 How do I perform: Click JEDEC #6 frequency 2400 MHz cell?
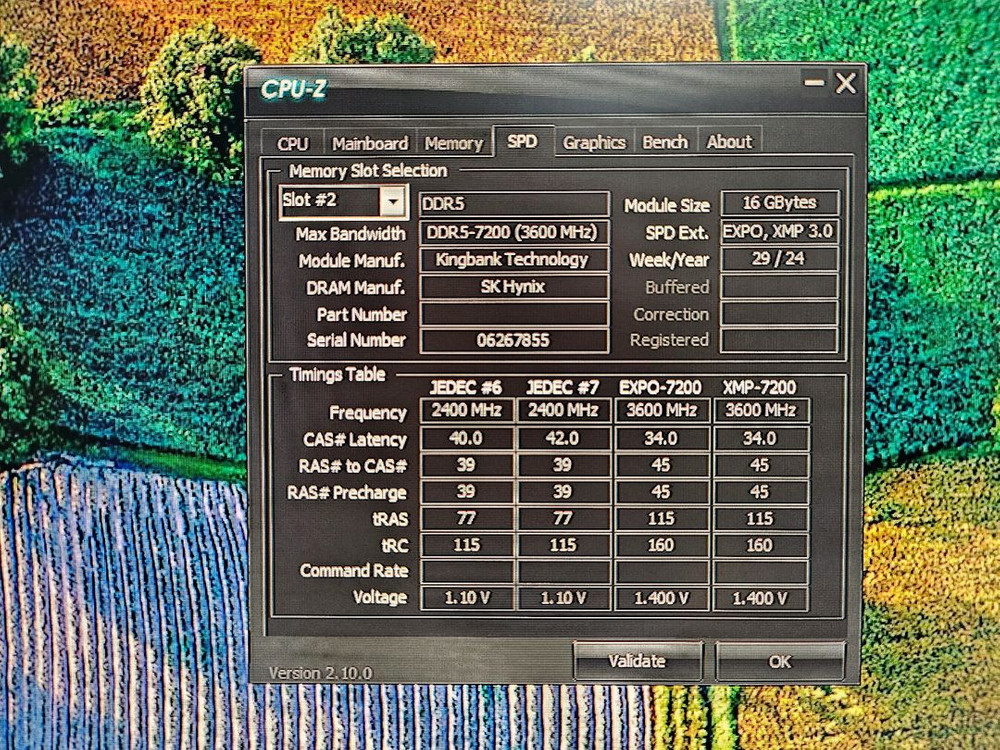pos(467,410)
